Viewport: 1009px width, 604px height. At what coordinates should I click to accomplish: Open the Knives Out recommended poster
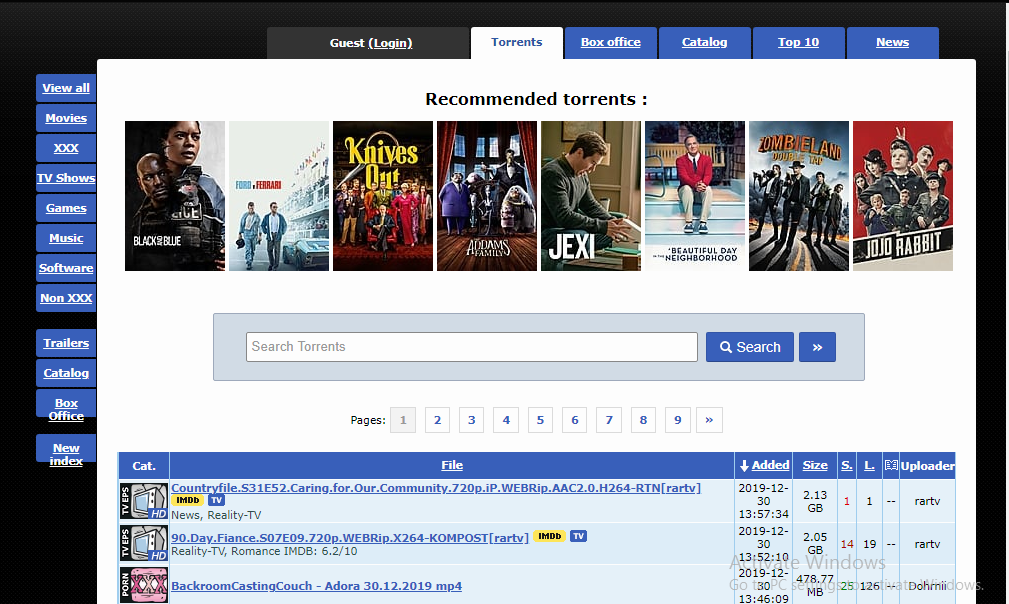383,196
